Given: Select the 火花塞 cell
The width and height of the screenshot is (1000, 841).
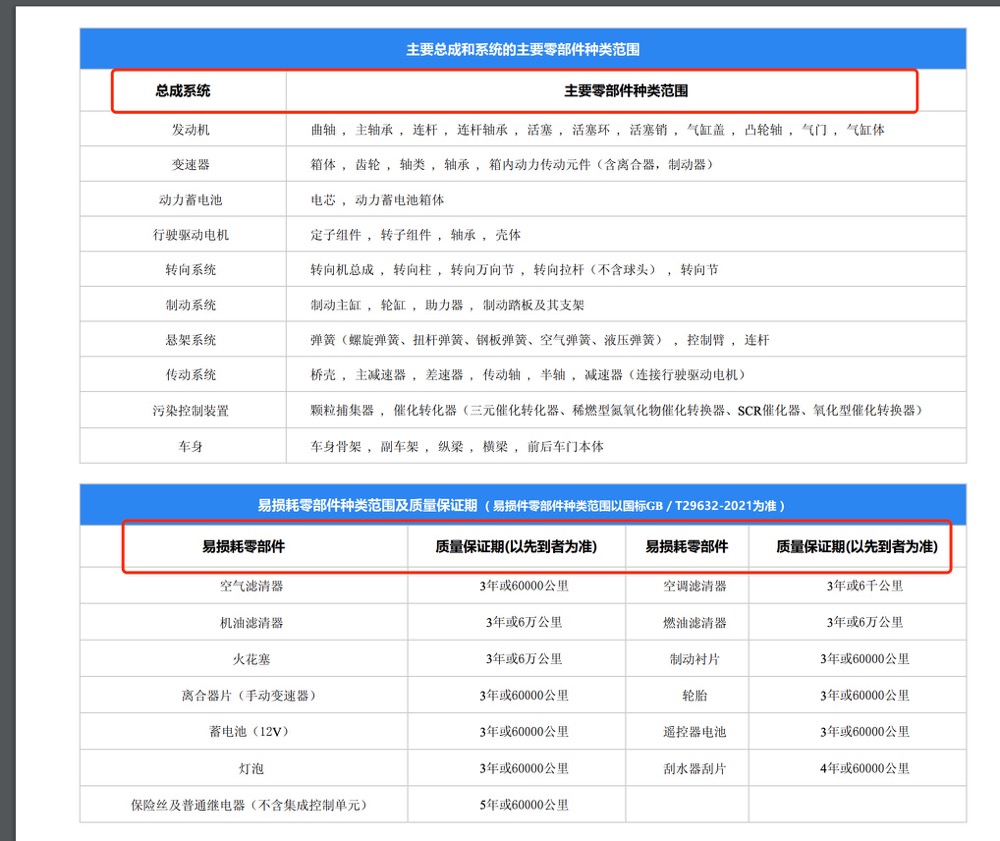Looking at the screenshot, I should coord(251,659).
